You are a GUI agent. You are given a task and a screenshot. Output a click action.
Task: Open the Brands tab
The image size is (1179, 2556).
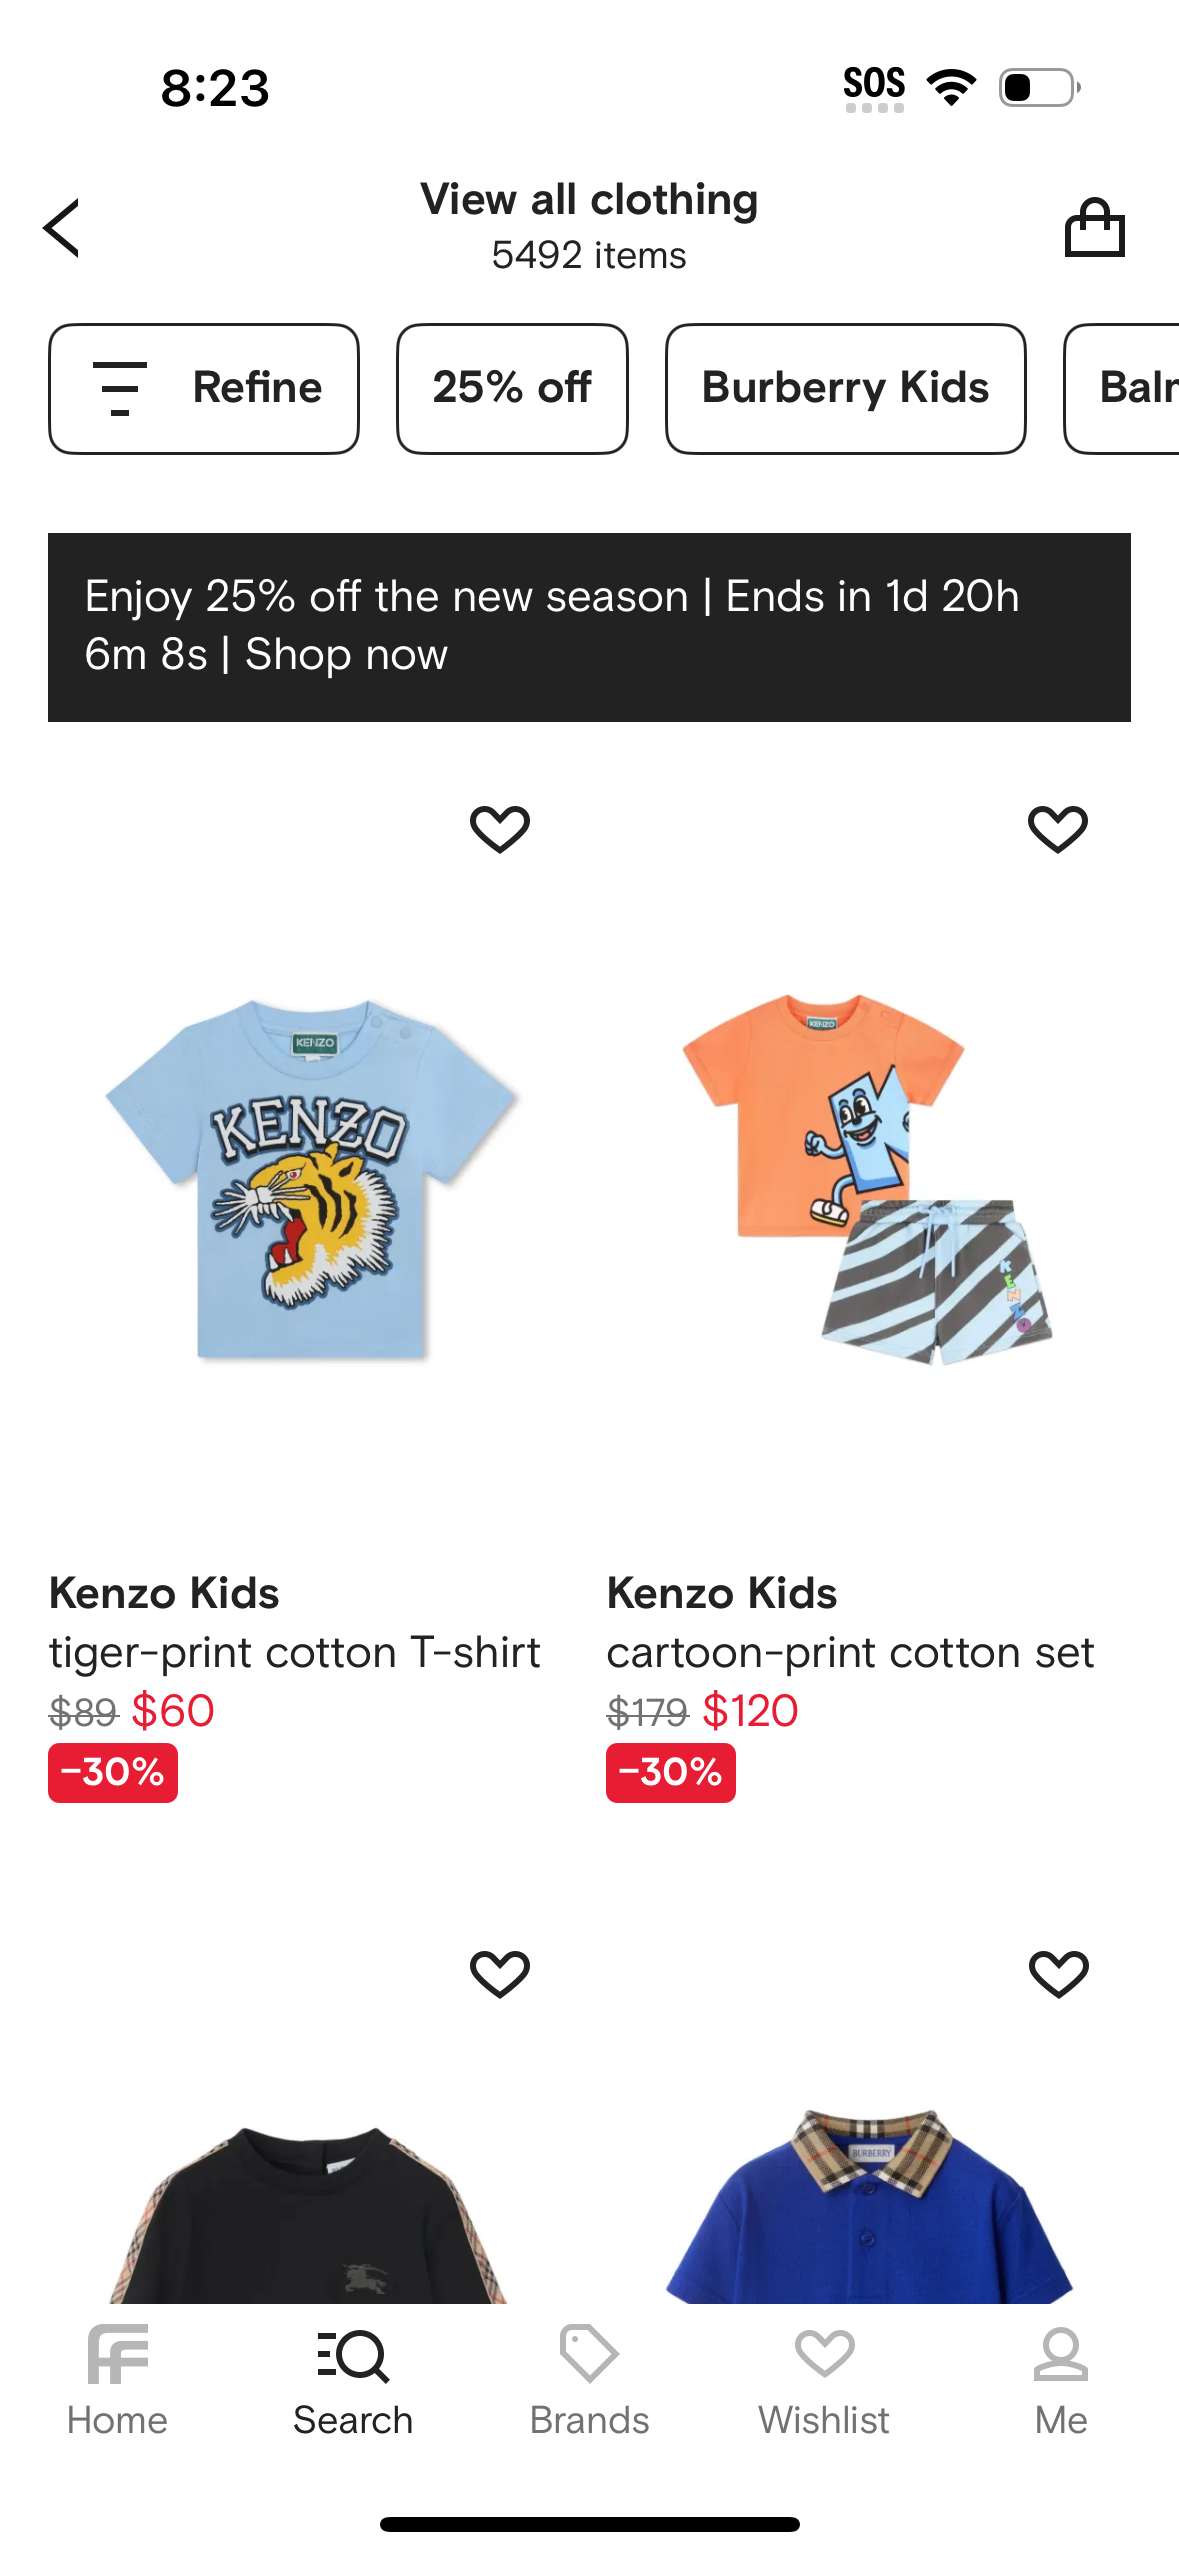pos(589,2382)
